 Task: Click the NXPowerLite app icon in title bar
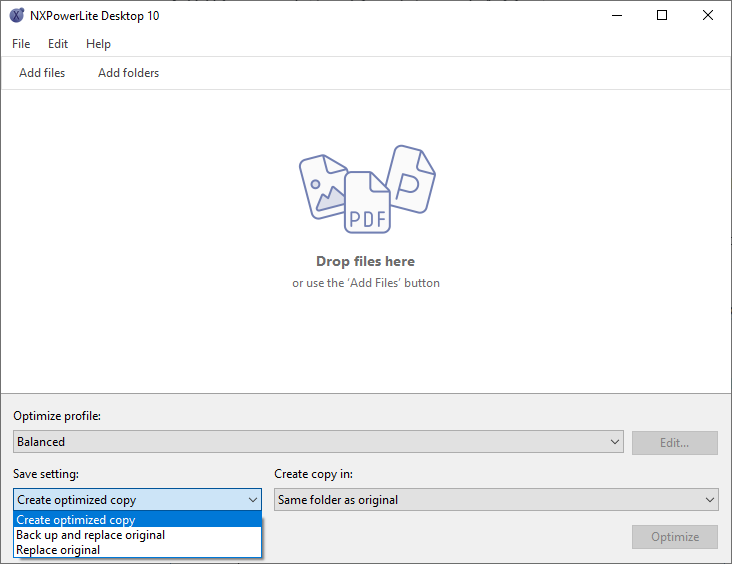tap(16, 15)
